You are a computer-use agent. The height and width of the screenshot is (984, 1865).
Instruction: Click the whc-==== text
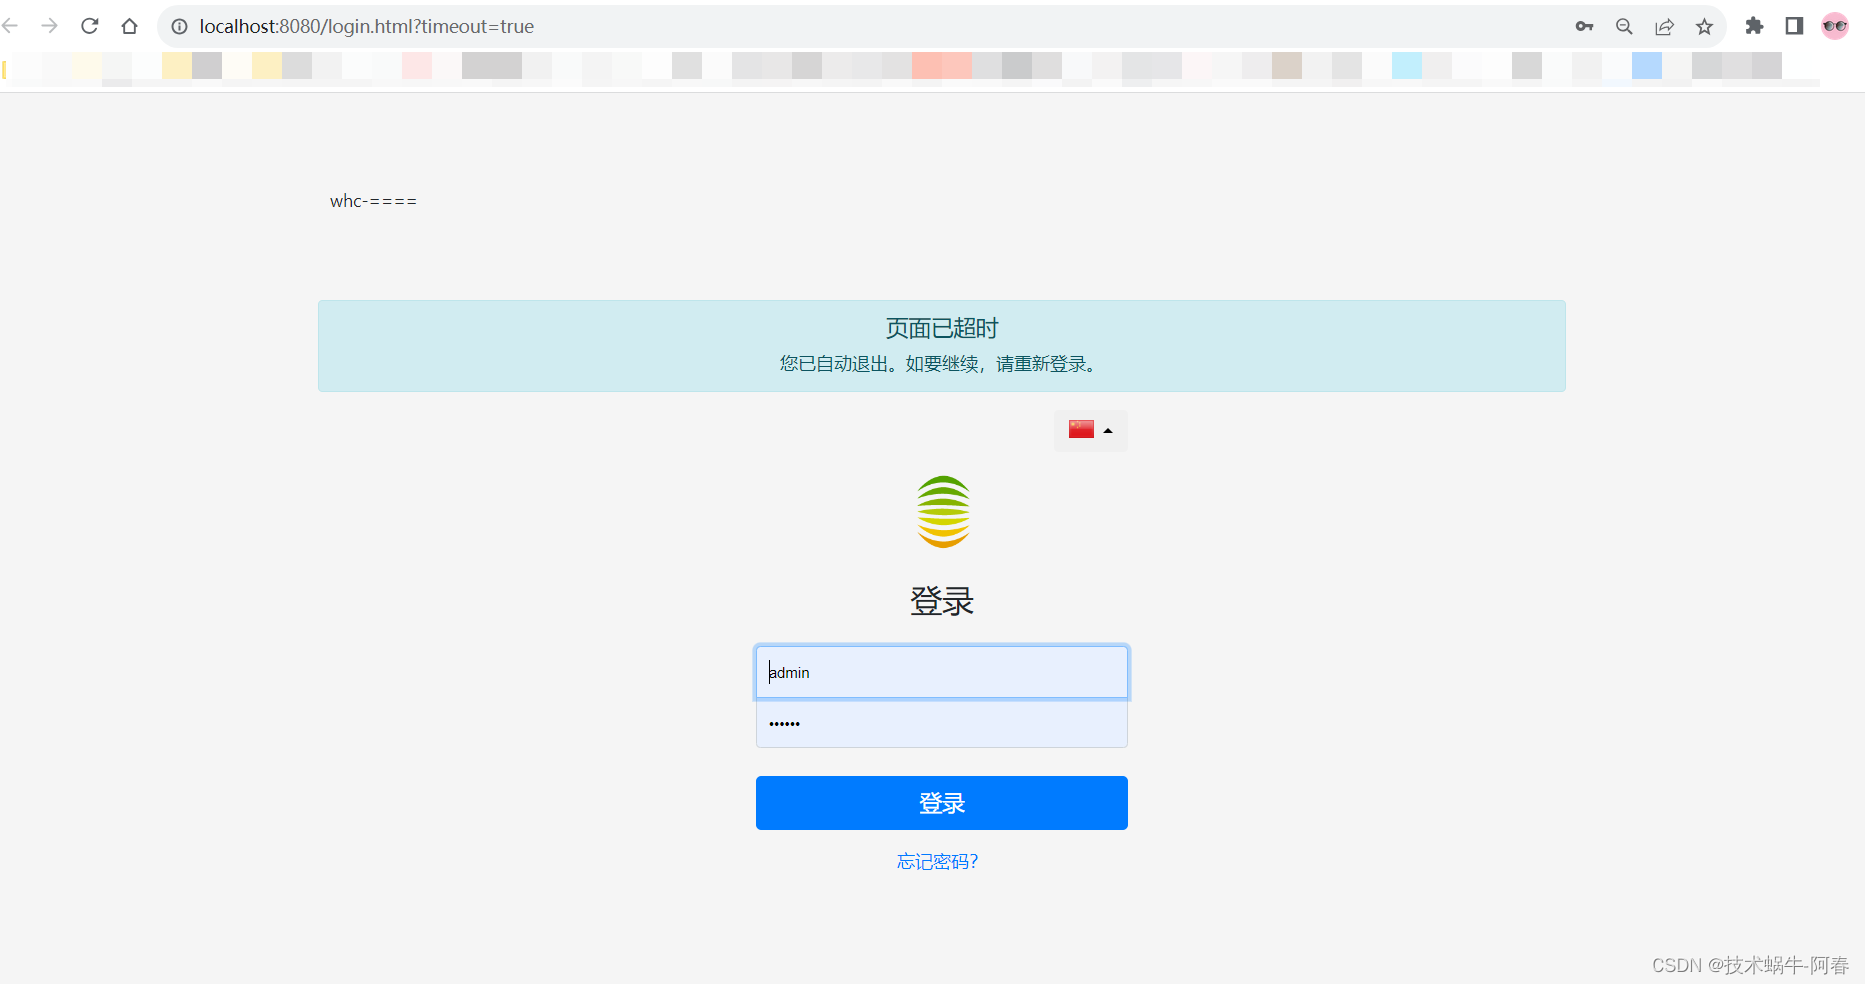(x=373, y=201)
